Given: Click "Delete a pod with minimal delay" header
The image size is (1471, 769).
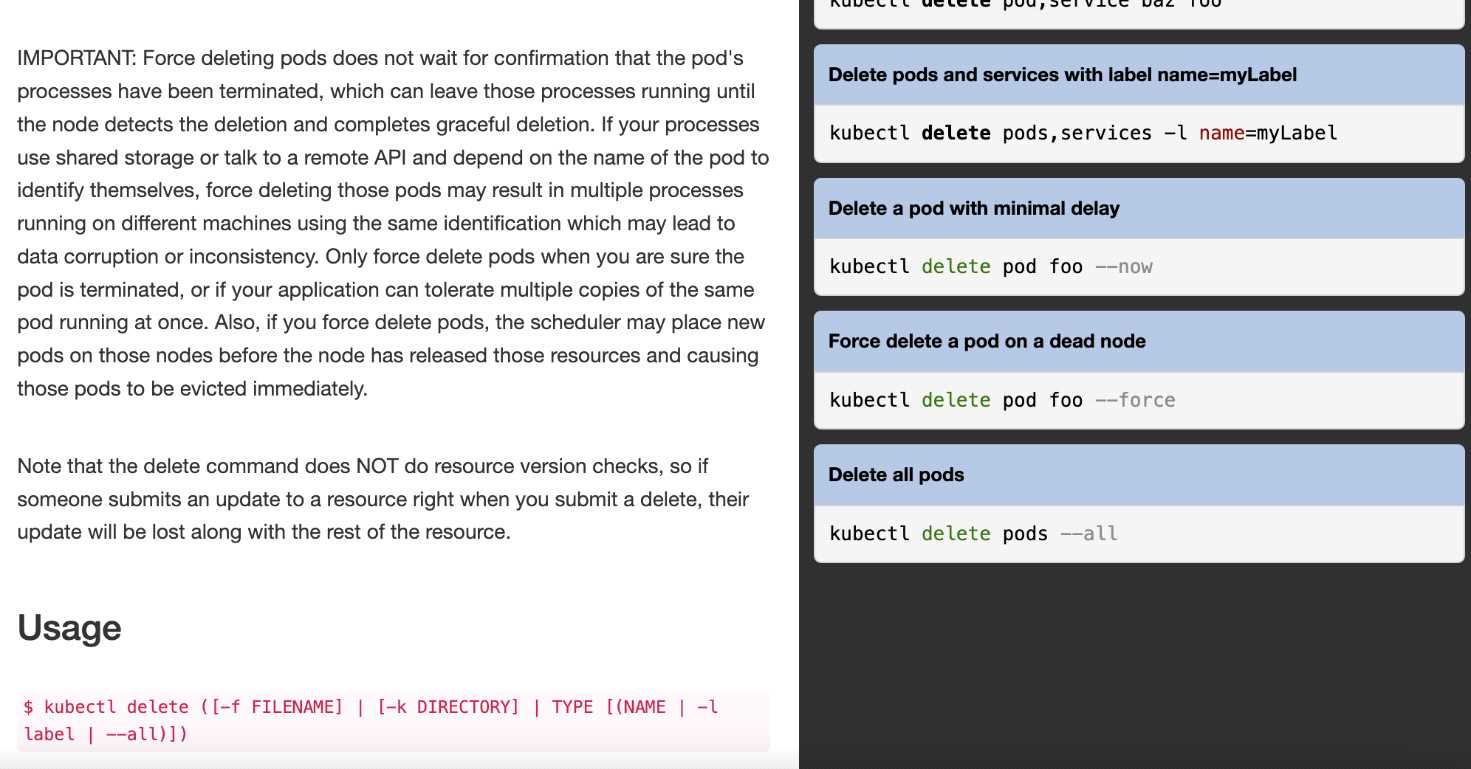Looking at the screenshot, I should coord(973,208).
